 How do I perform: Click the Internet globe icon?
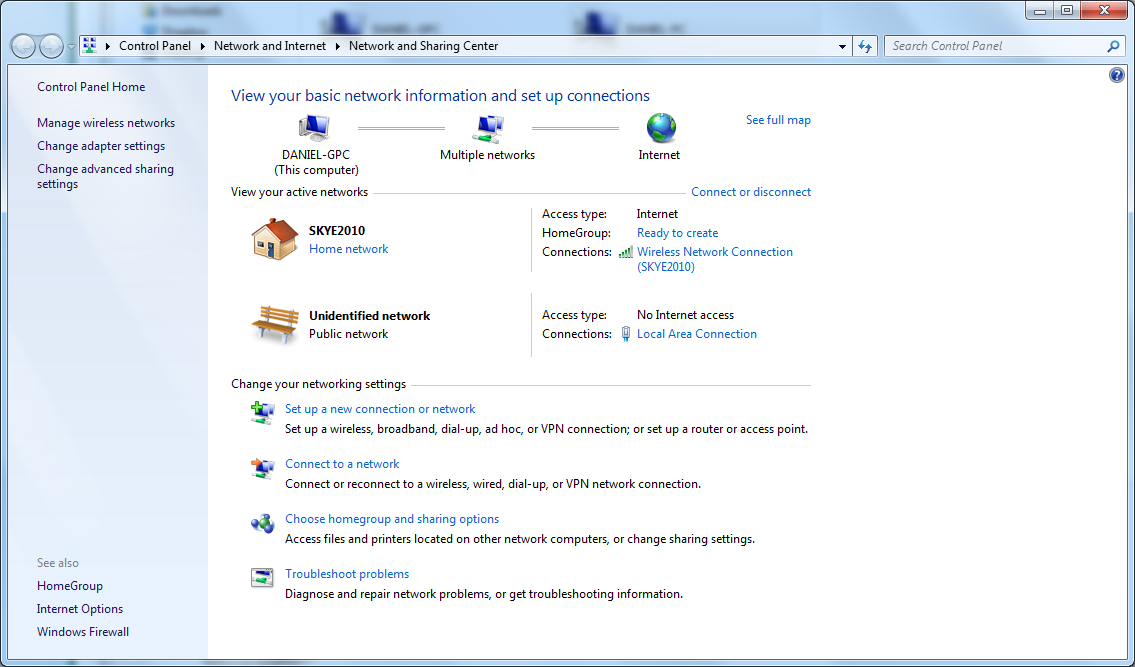click(x=661, y=128)
